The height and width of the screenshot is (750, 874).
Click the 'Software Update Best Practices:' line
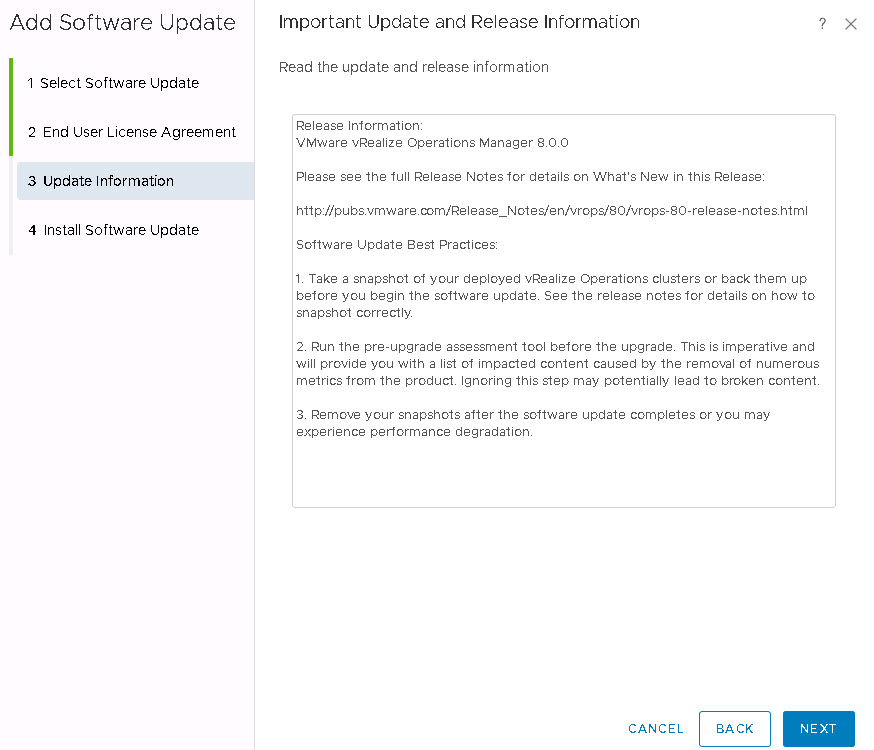[x=397, y=245]
